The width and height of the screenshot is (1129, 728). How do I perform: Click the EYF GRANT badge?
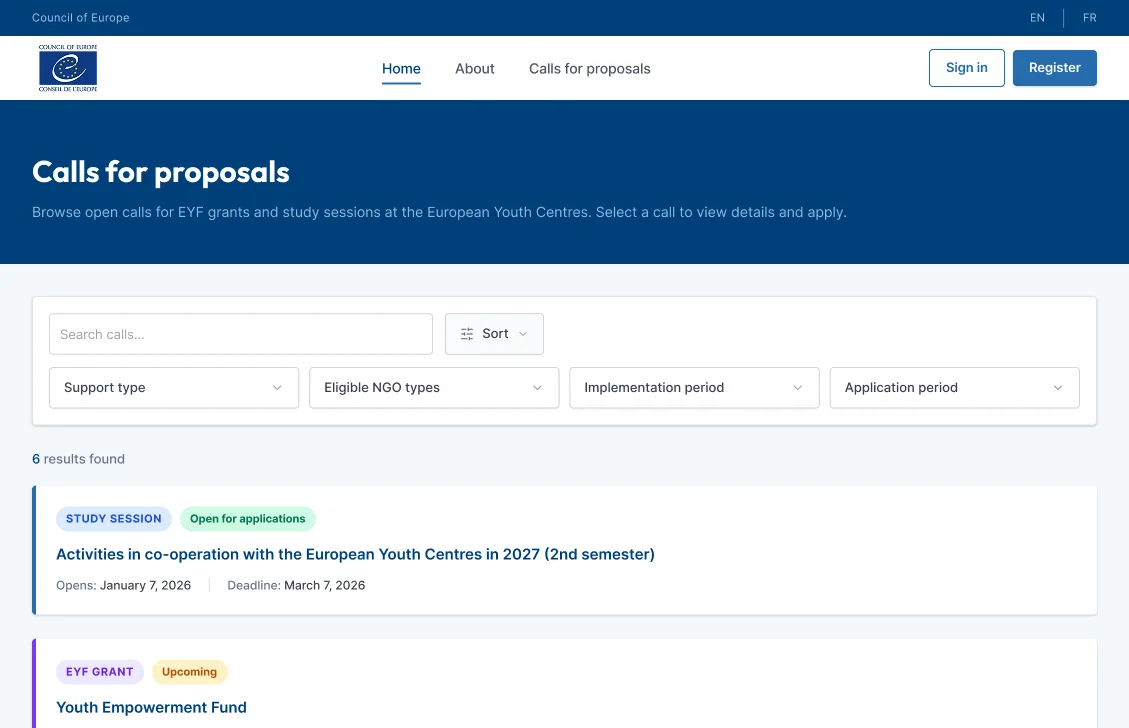click(99, 672)
